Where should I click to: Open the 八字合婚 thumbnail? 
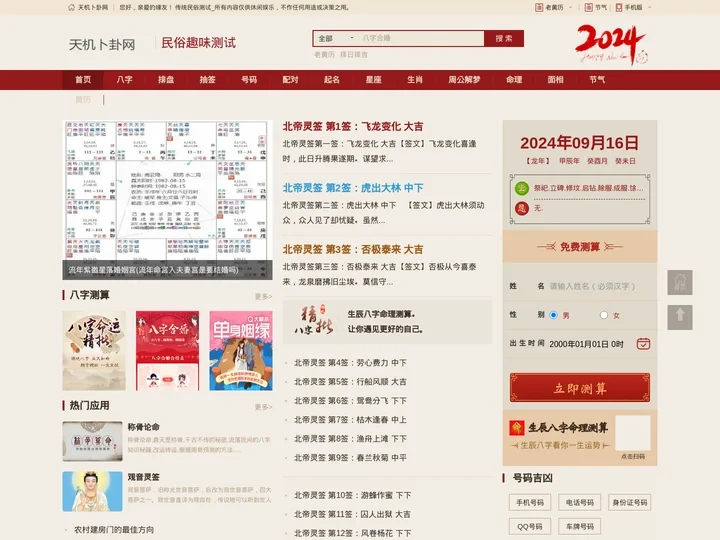tap(168, 351)
